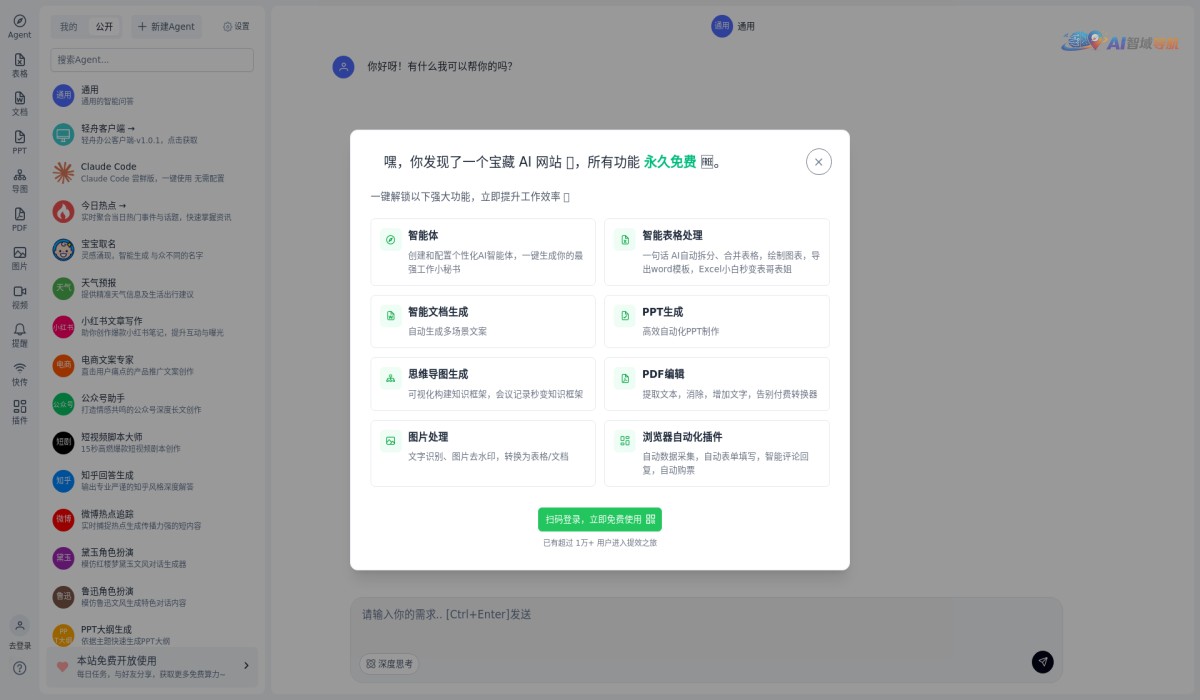Open the PPT tool from left rail
This screenshot has width=1200, height=700.
tap(19, 143)
